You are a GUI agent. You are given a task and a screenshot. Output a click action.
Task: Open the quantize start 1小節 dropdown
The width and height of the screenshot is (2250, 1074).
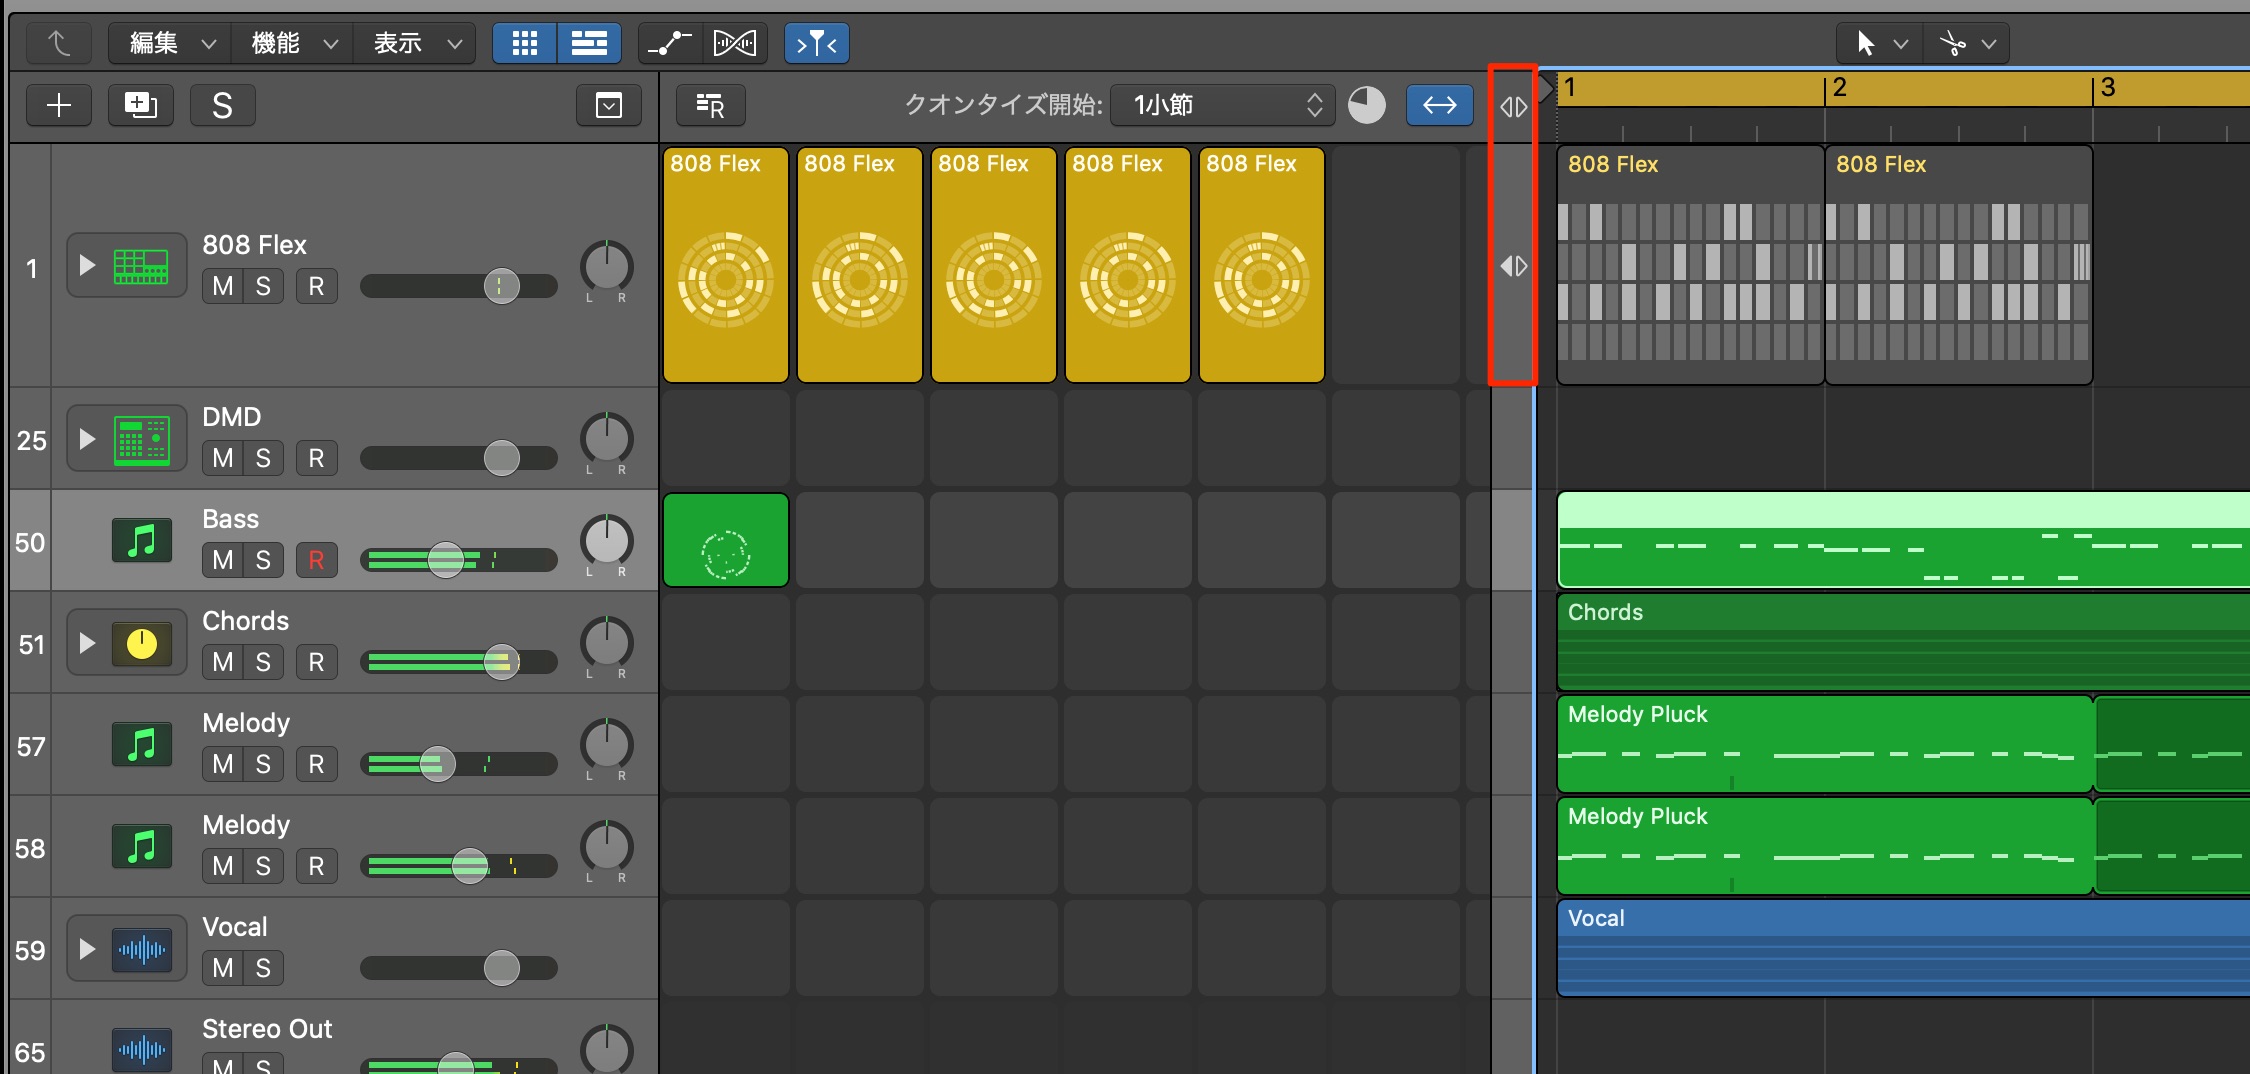coord(1222,105)
